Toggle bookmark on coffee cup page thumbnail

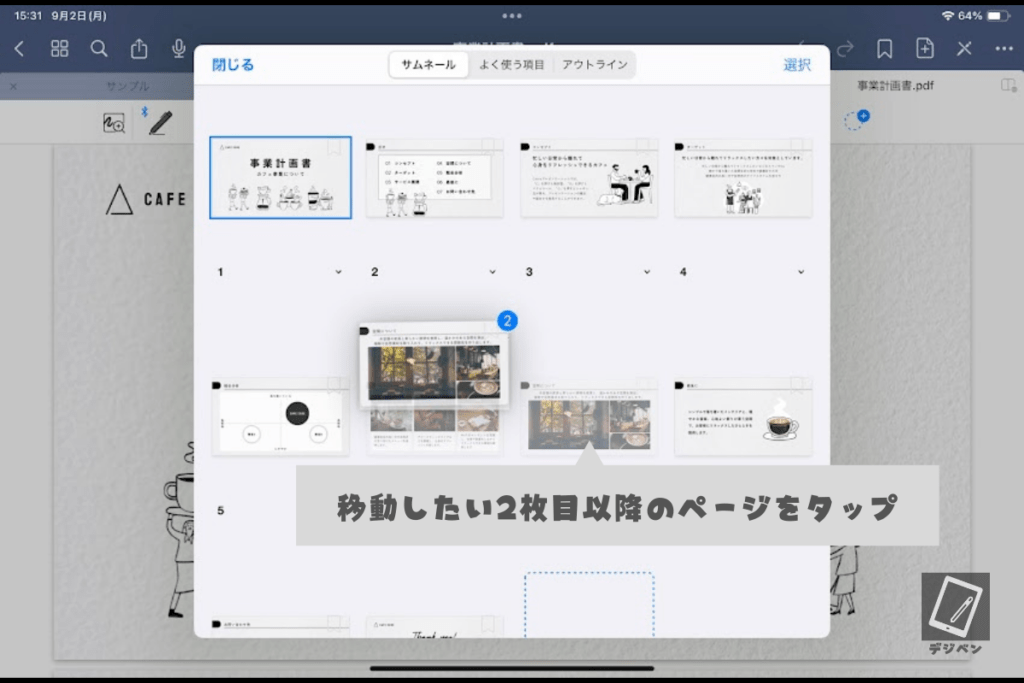click(797, 384)
